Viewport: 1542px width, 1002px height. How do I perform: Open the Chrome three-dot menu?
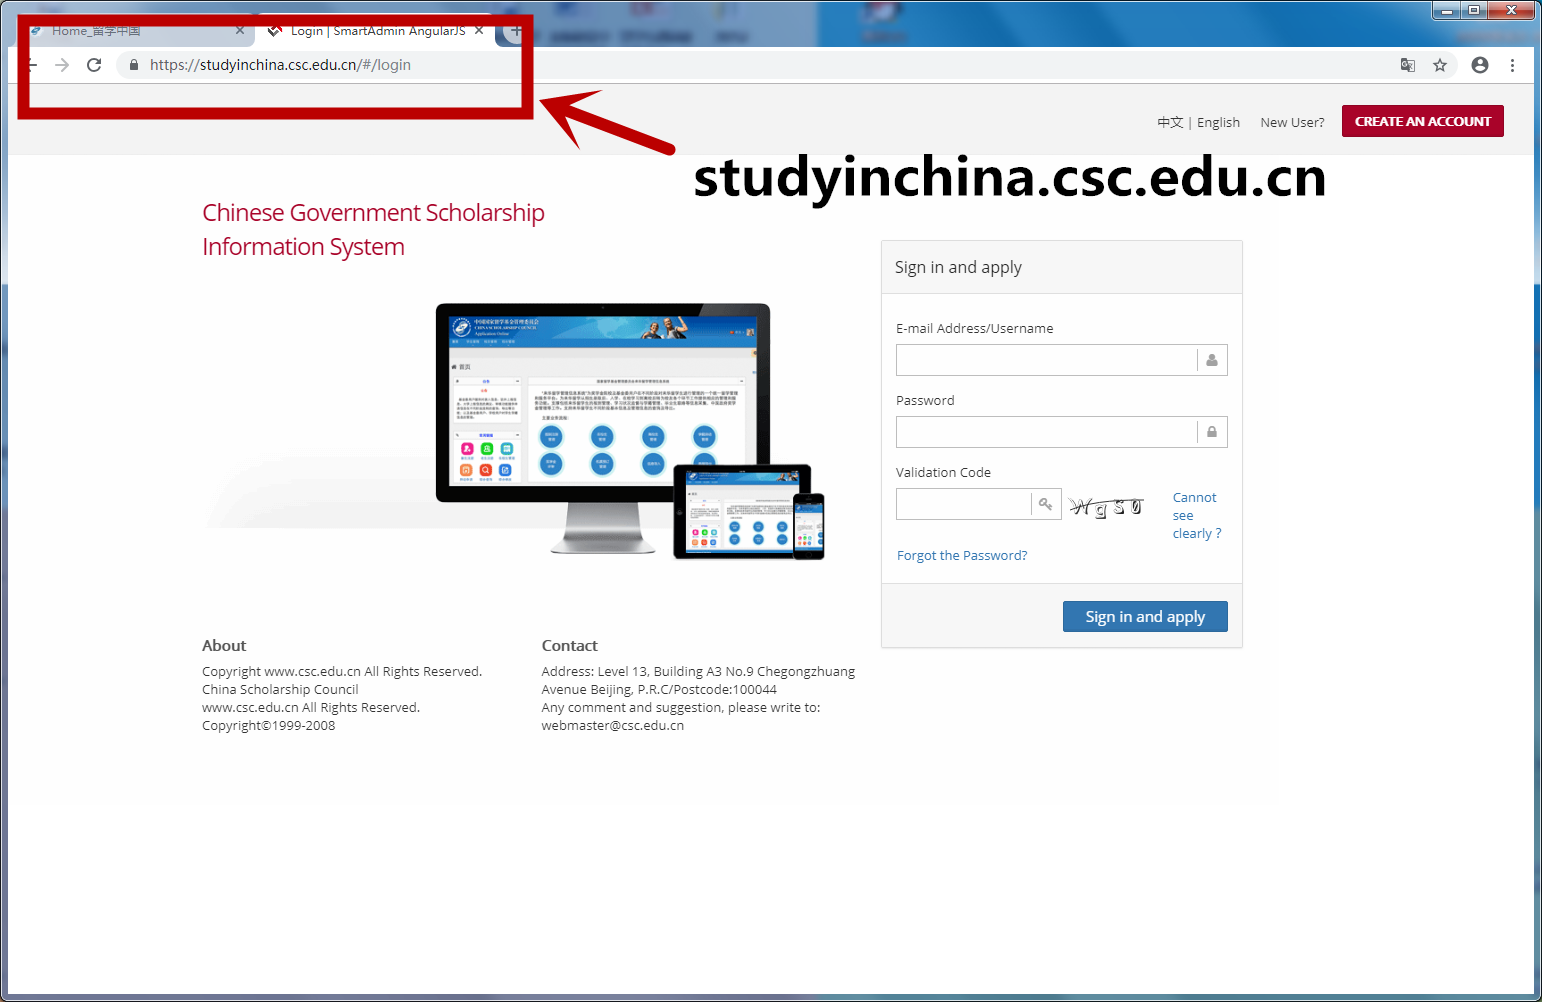(x=1513, y=65)
